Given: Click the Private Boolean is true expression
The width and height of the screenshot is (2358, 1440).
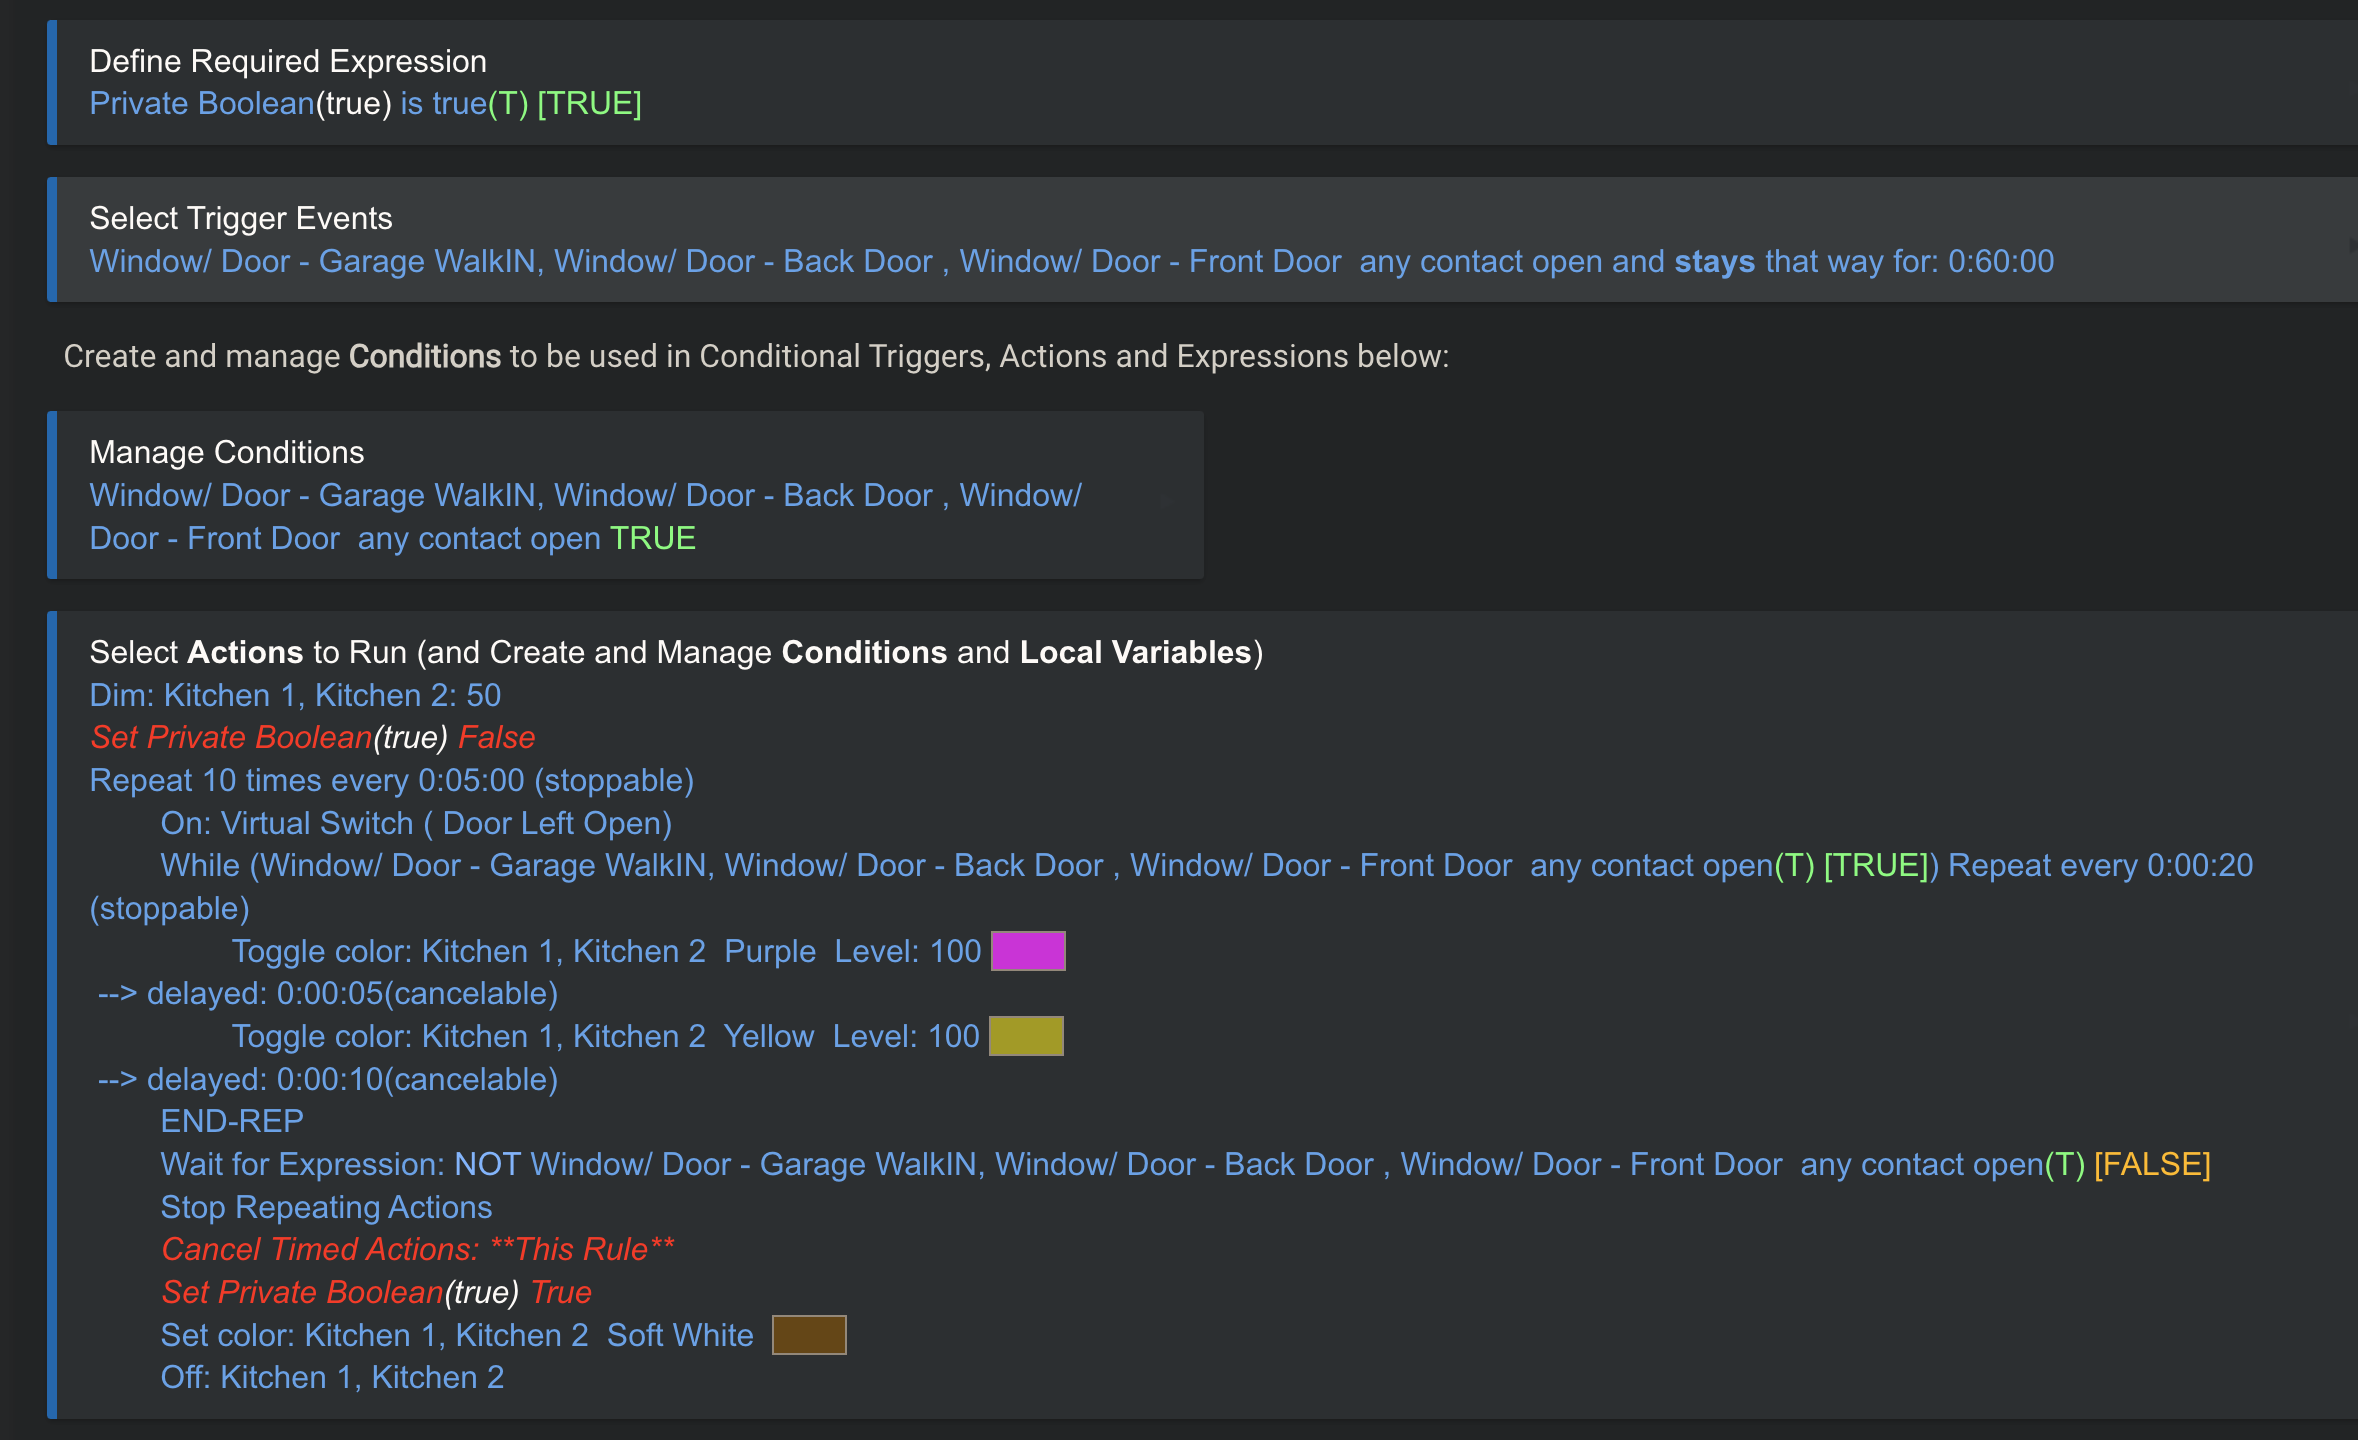Looking at the screenshot, I should 365,104.
